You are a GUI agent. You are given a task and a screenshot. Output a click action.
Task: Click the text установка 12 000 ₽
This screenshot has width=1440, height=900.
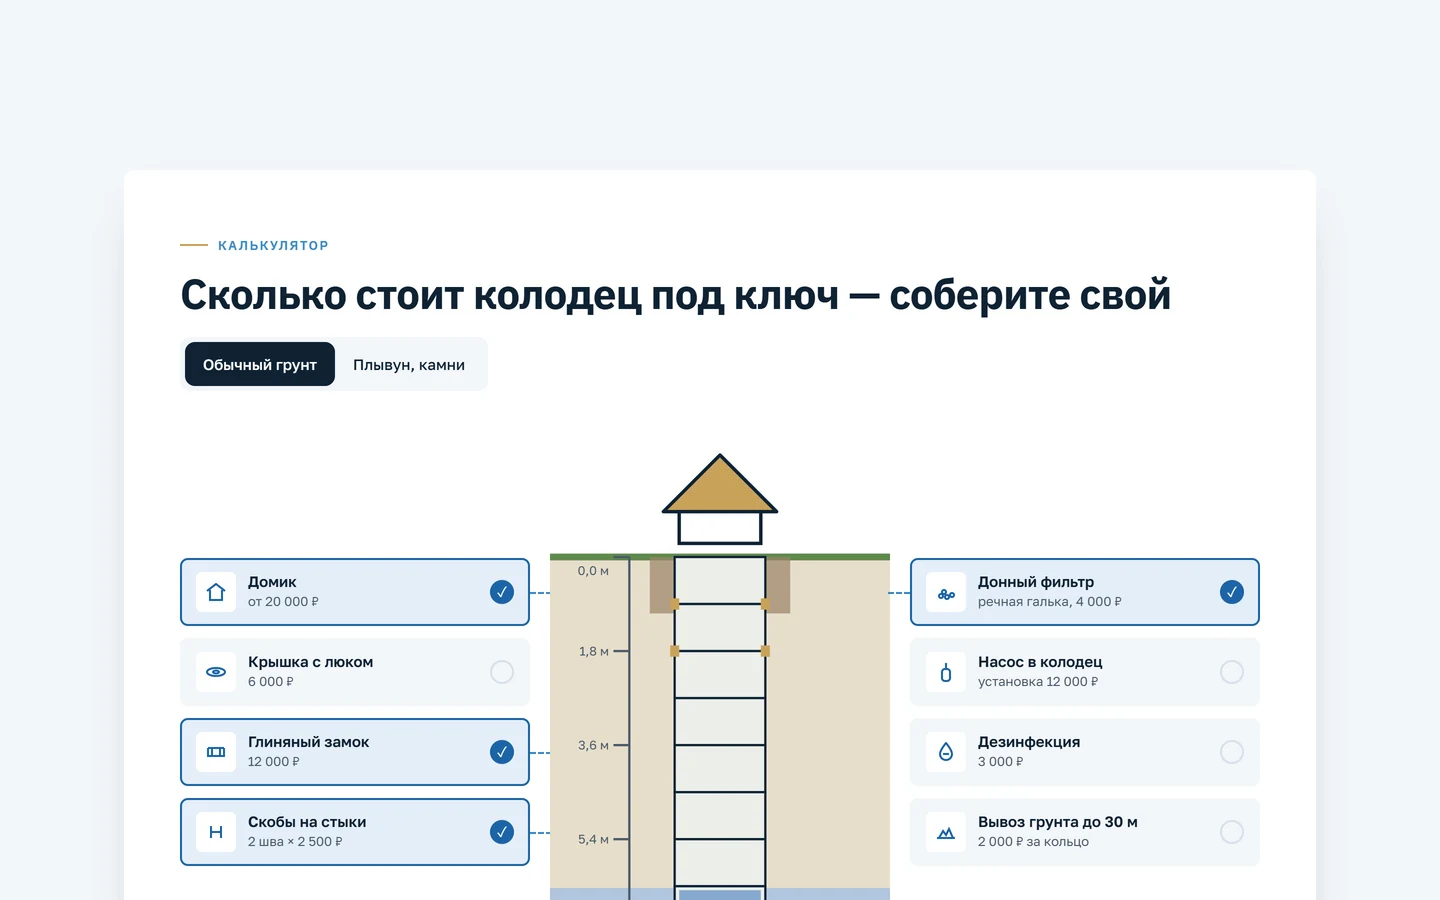pos(1038,682)
